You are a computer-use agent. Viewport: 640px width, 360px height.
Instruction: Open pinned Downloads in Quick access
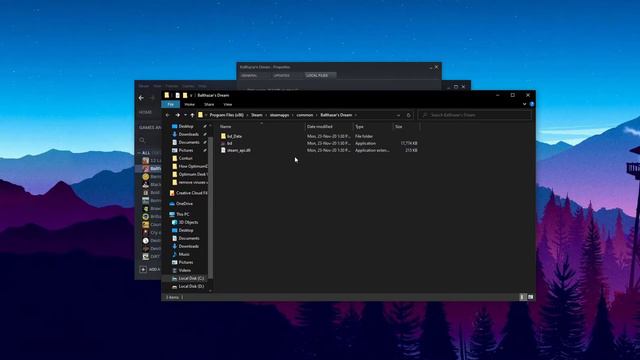click(189, 134)
